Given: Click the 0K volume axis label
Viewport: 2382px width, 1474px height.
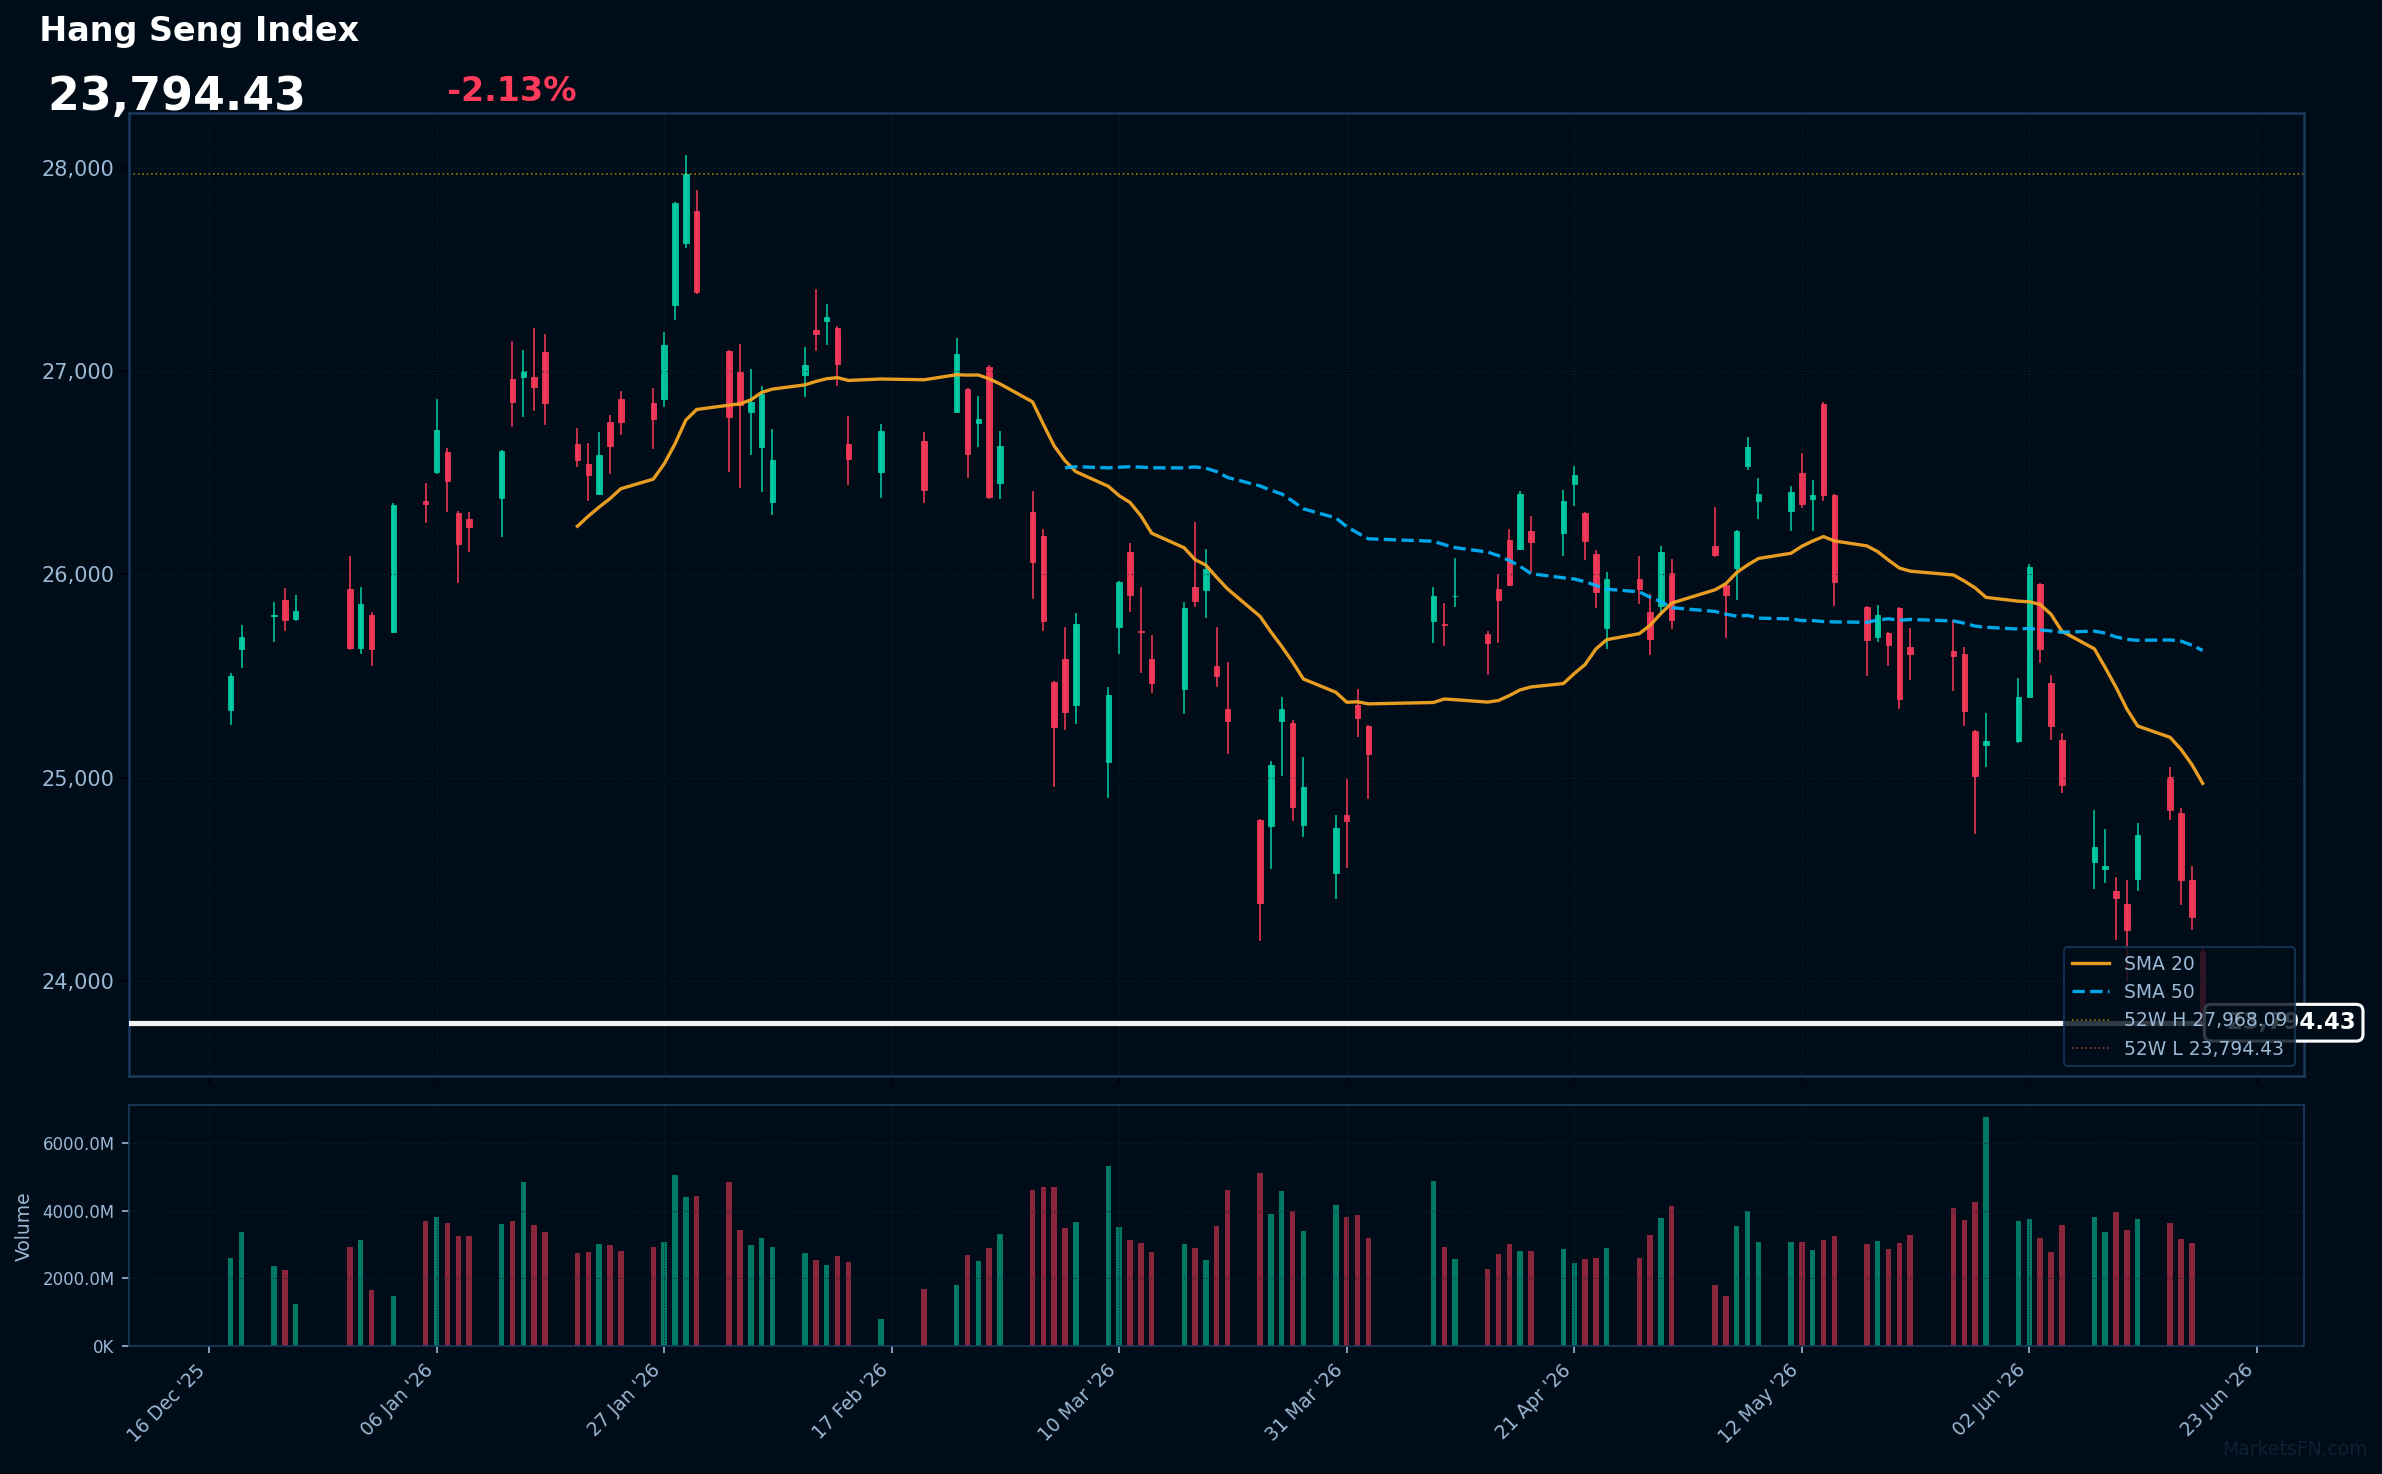Looking at the screenshot, I should point(103,1346).
